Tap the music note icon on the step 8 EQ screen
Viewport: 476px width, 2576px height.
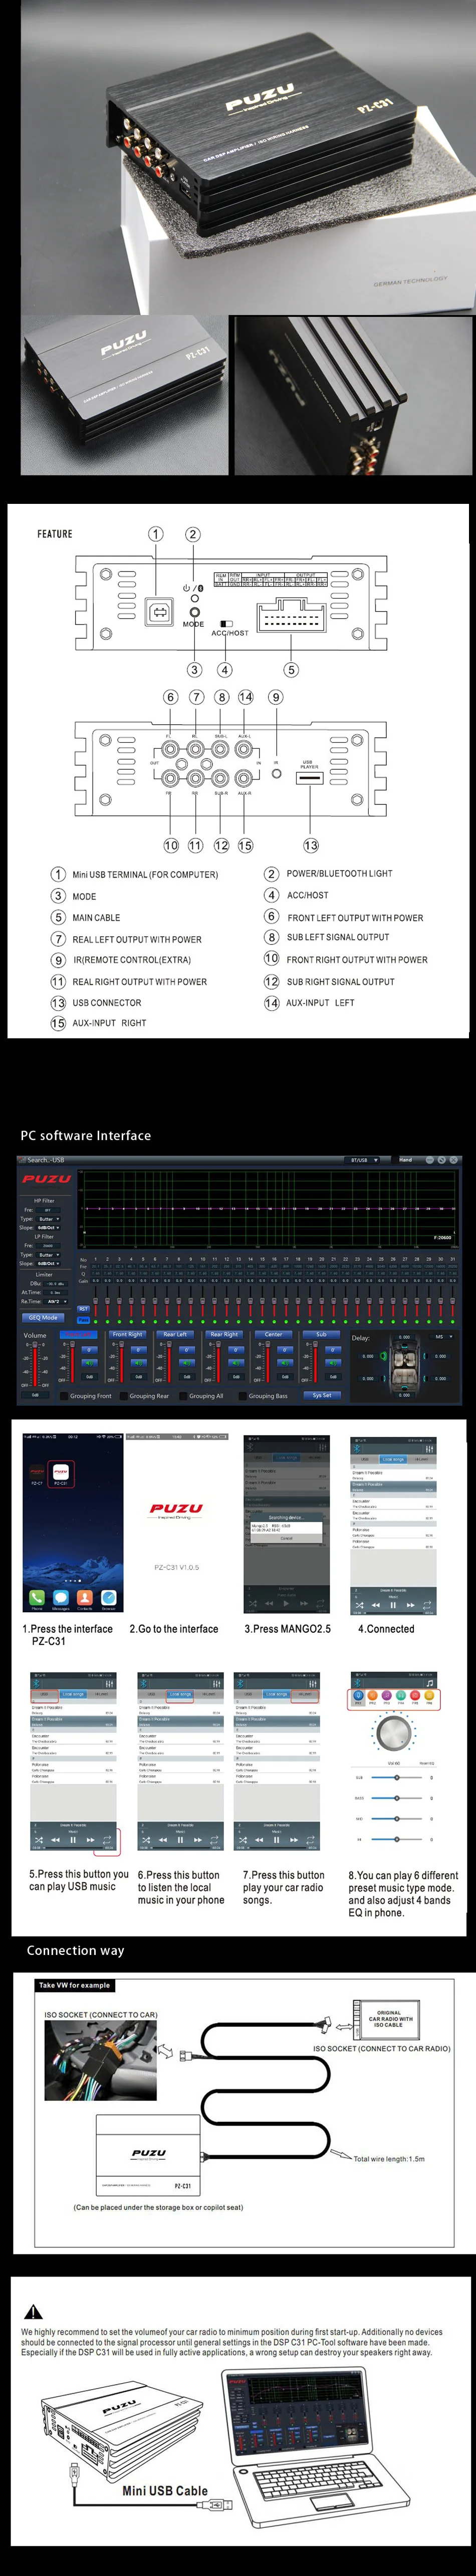430,1683
